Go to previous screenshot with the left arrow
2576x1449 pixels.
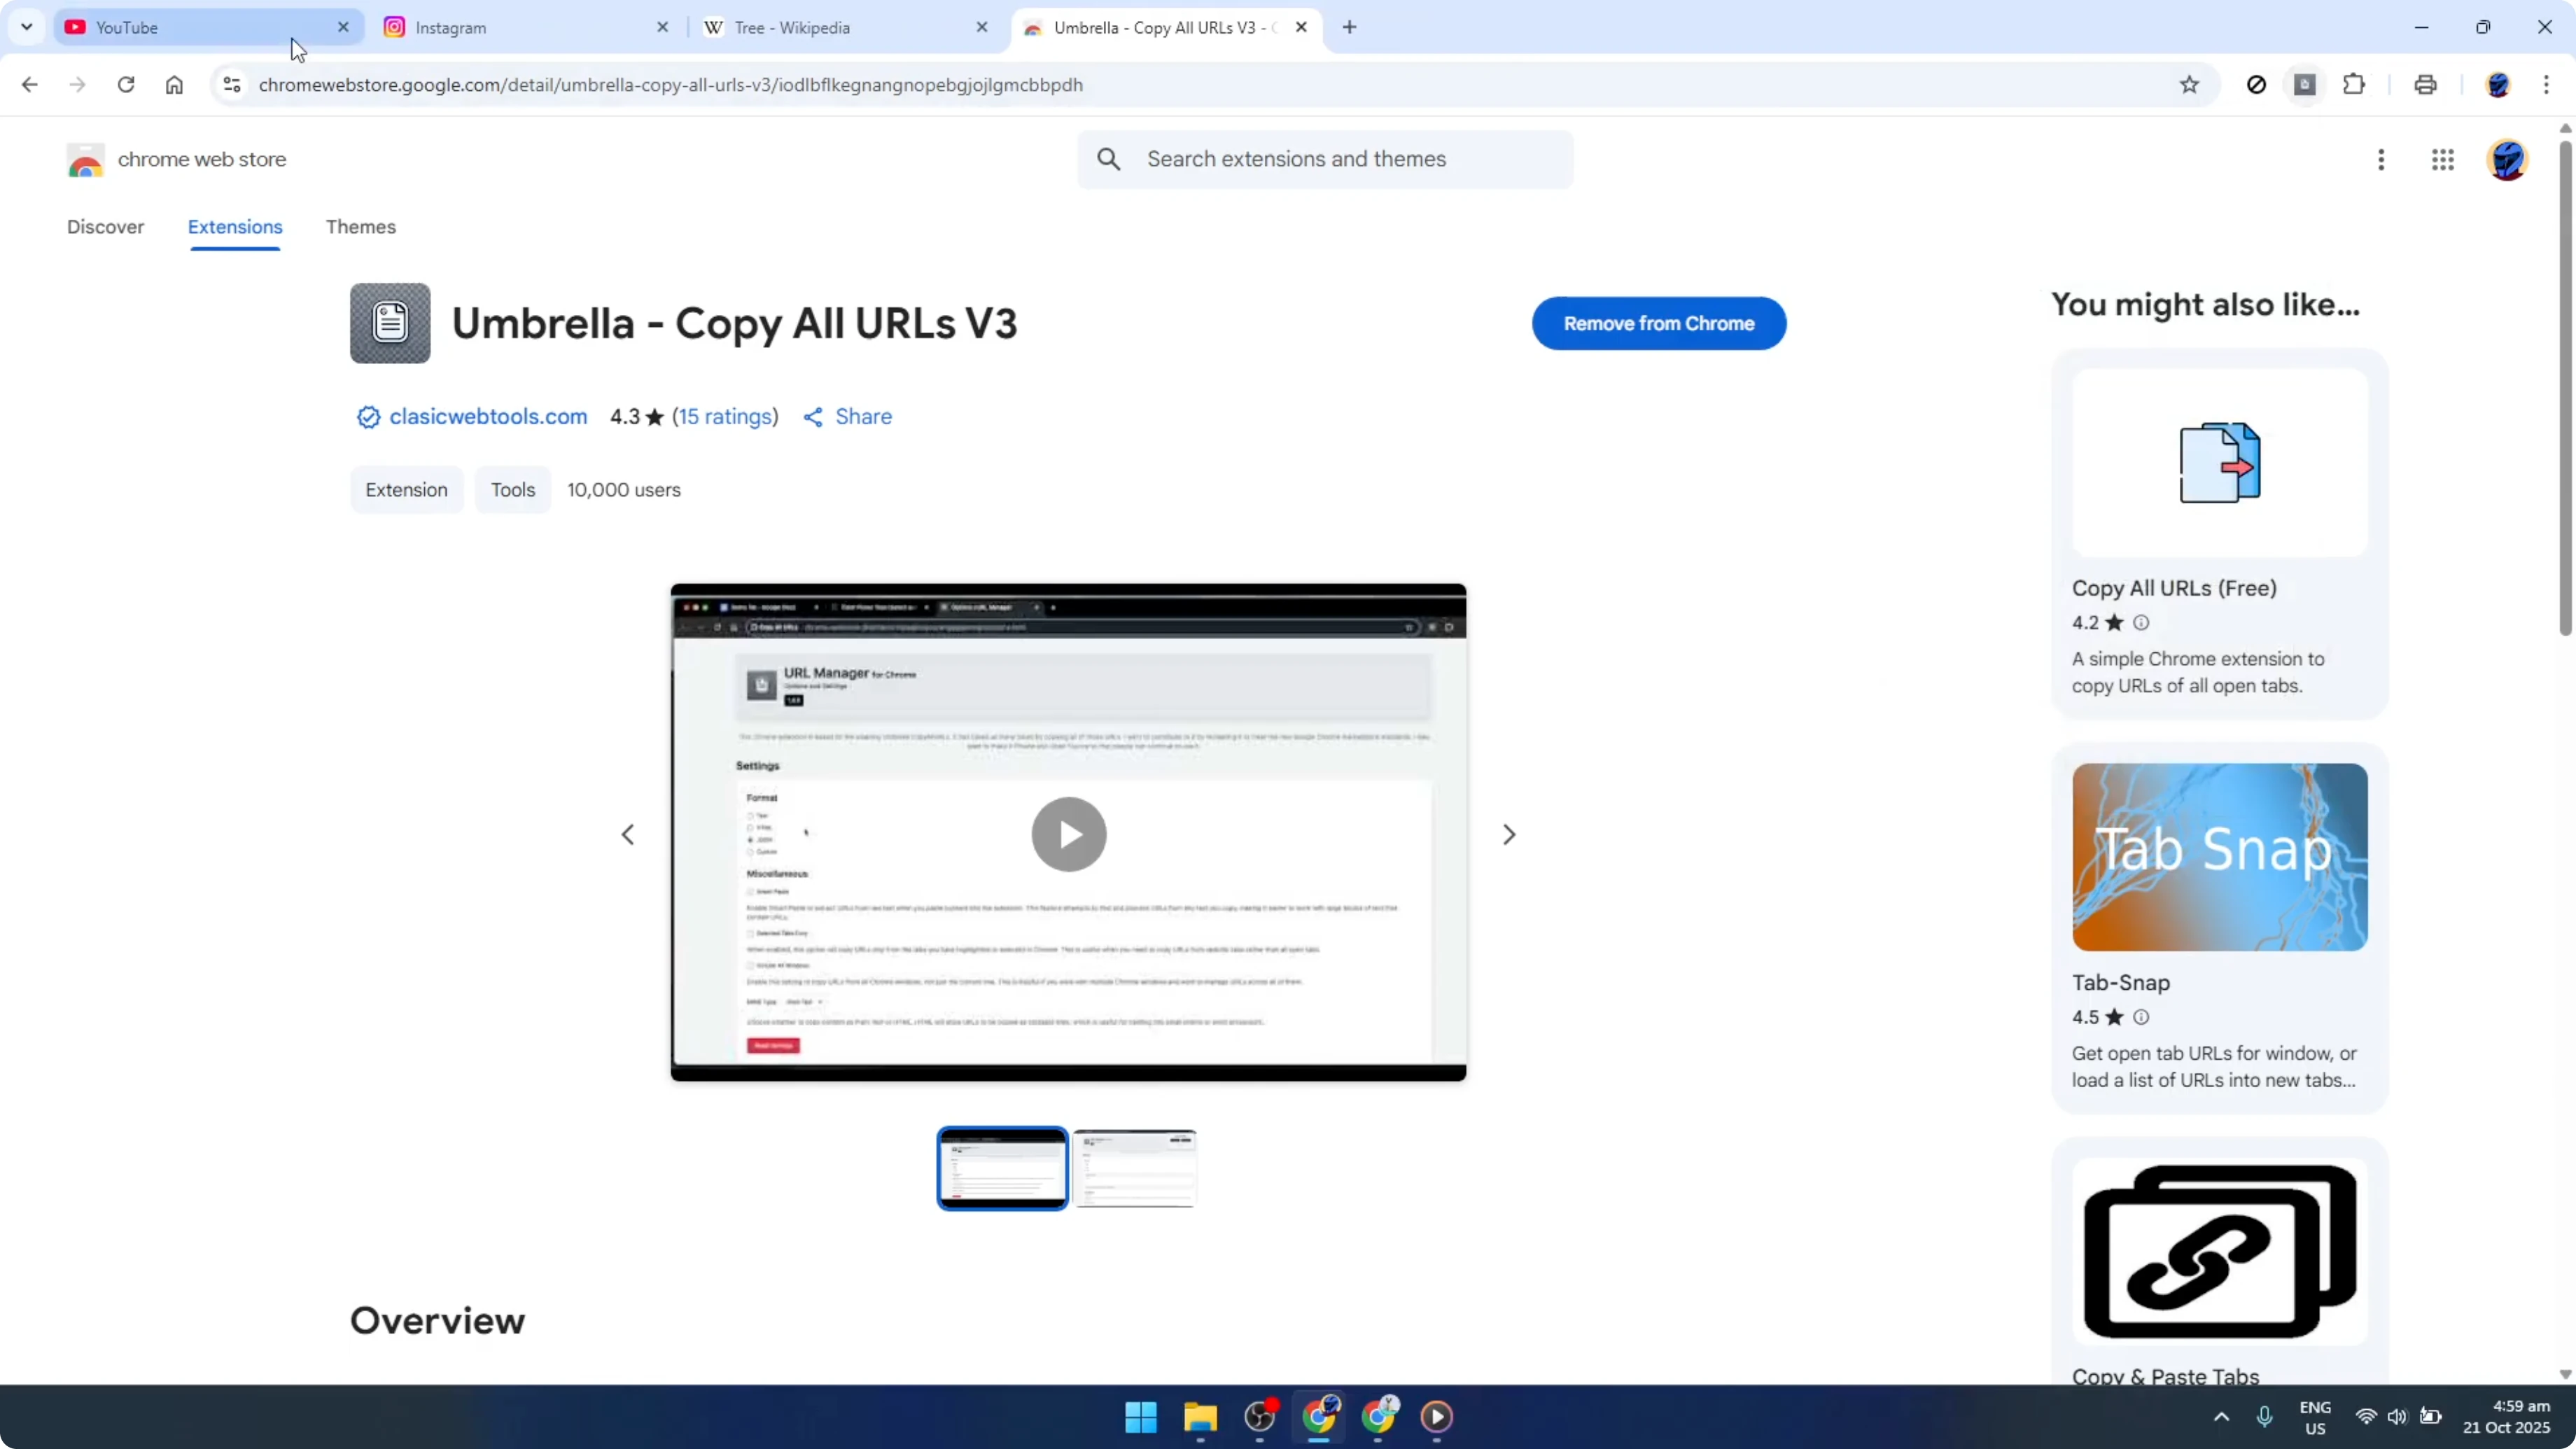(x=628, y=833)
